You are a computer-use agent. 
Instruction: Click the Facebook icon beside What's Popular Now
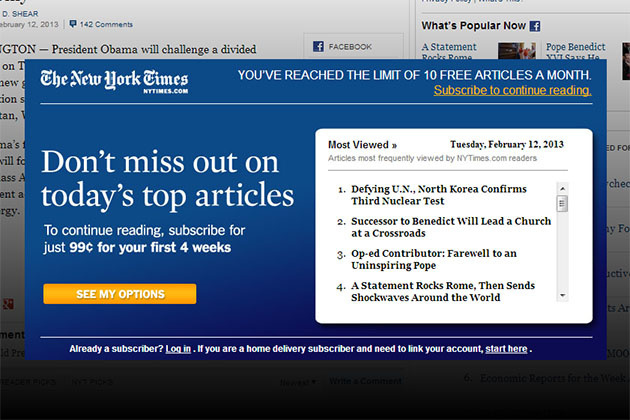535,26
